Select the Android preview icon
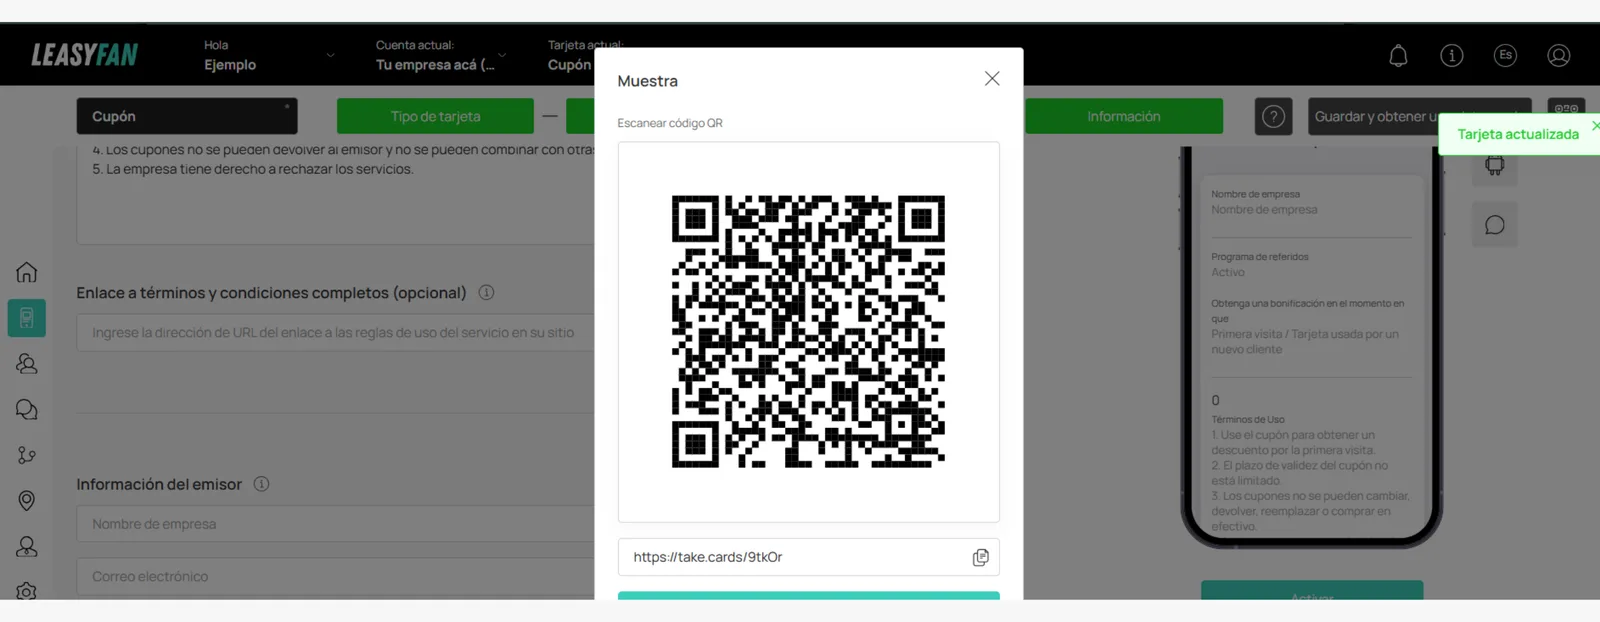This screenshot has height=622, width=1600. coord(1494,165)
